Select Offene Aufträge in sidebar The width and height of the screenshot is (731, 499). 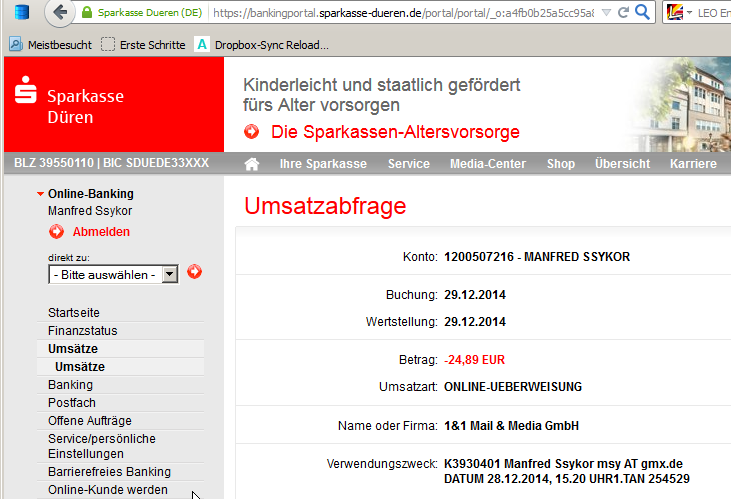(x=89, y=421)
